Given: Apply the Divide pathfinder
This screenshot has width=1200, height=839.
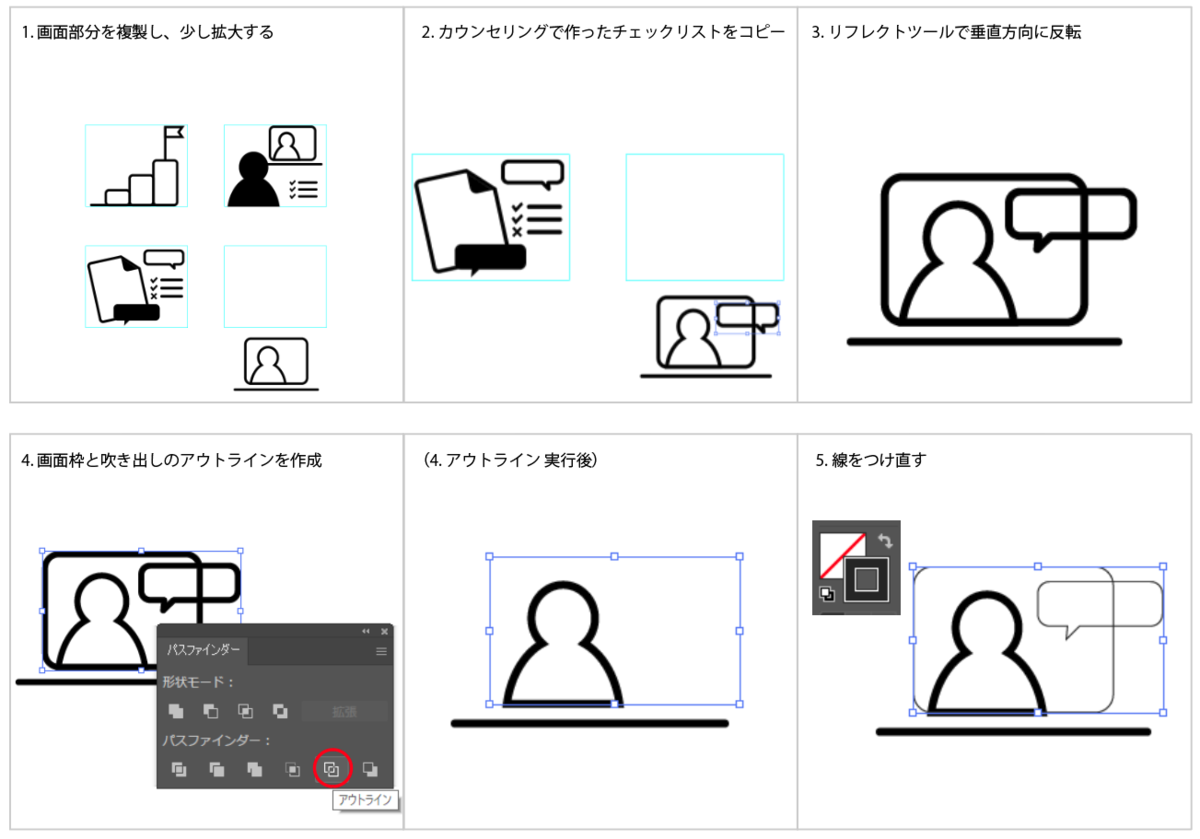Looking at the screenshot, I should point(179,769).
